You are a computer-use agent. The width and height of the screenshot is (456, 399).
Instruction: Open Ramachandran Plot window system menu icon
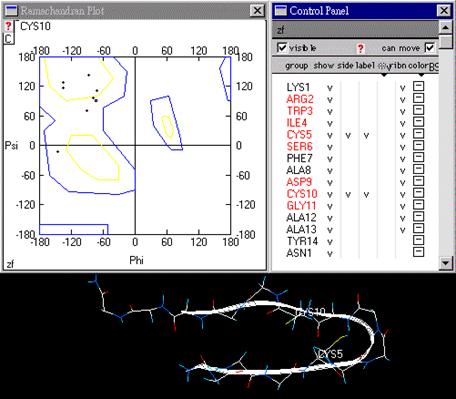click(x=12, y=11)
